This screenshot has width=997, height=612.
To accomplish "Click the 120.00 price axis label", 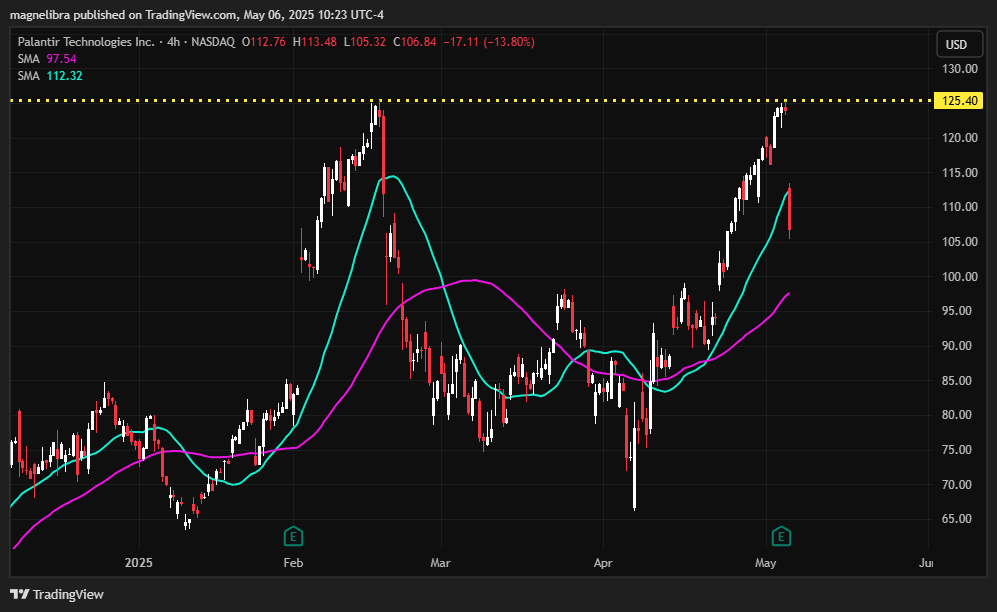I will (x=959, y=138).
